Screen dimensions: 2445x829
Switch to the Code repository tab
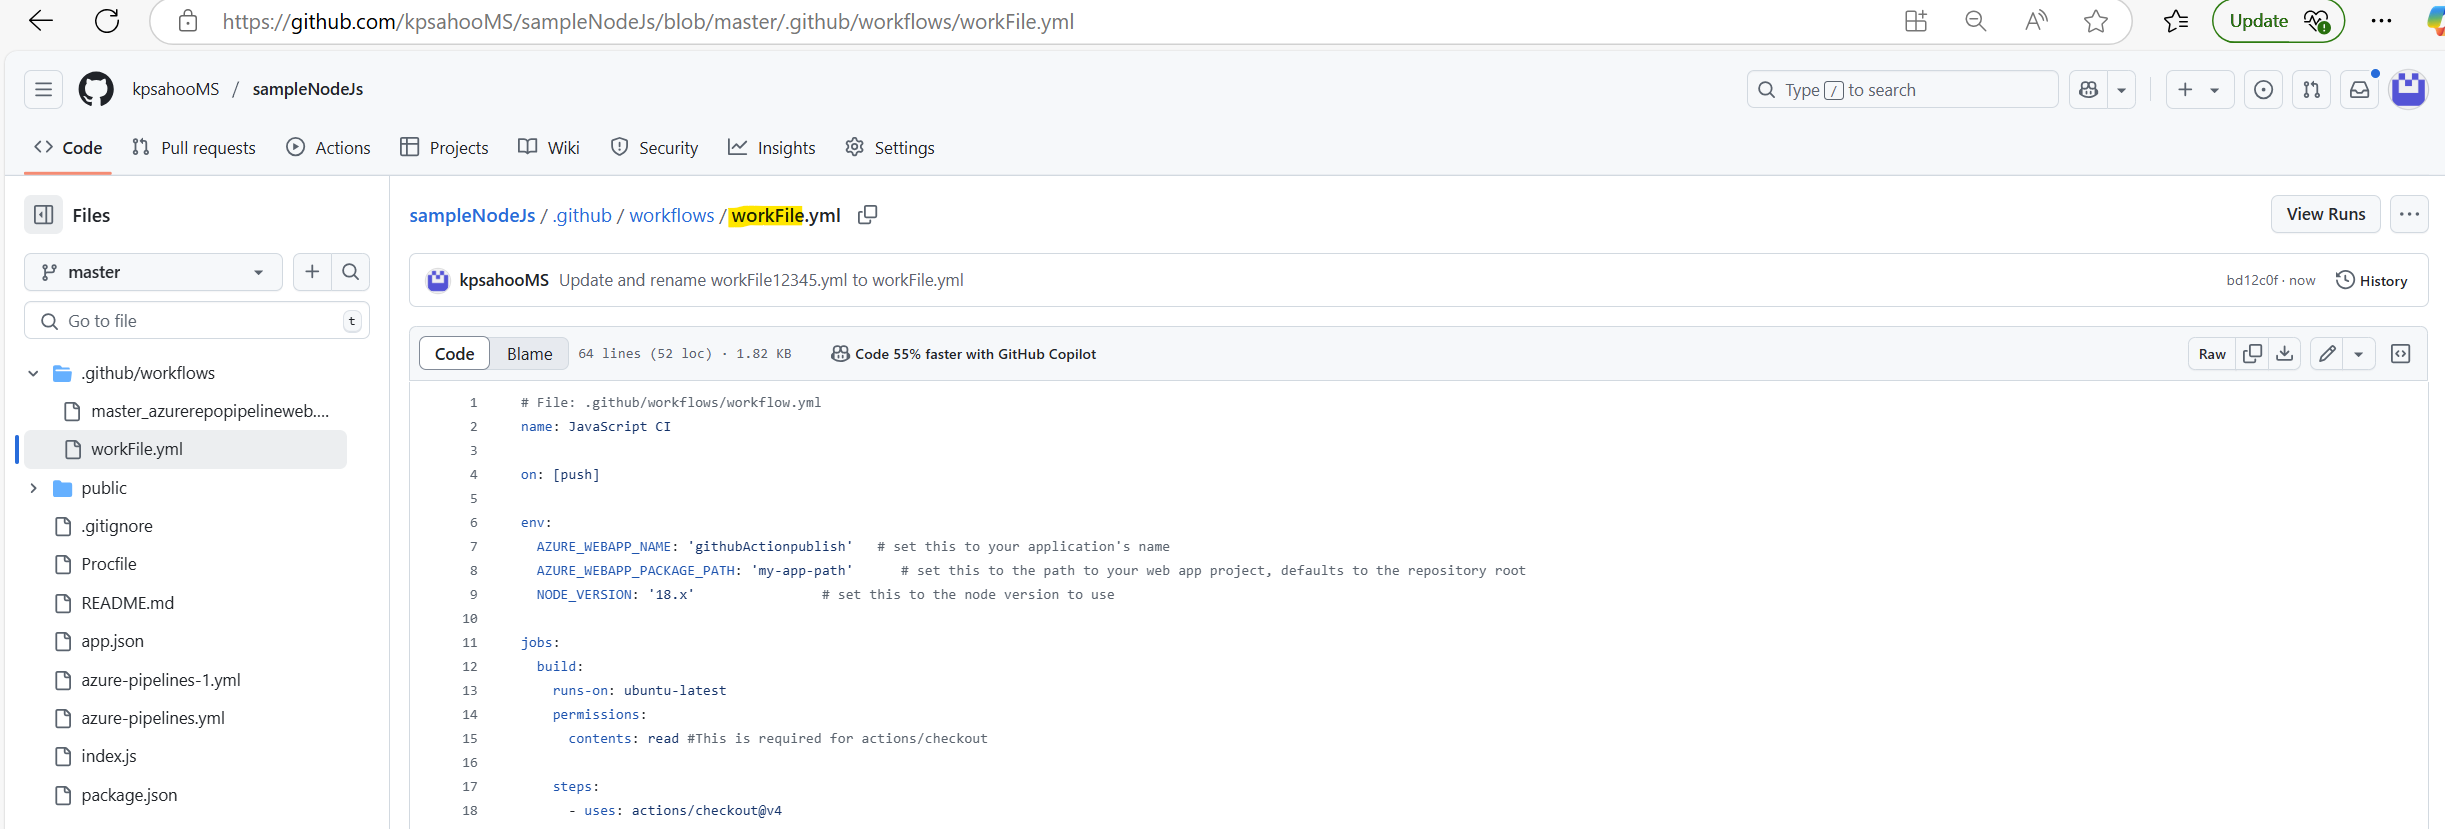[68, 147]
